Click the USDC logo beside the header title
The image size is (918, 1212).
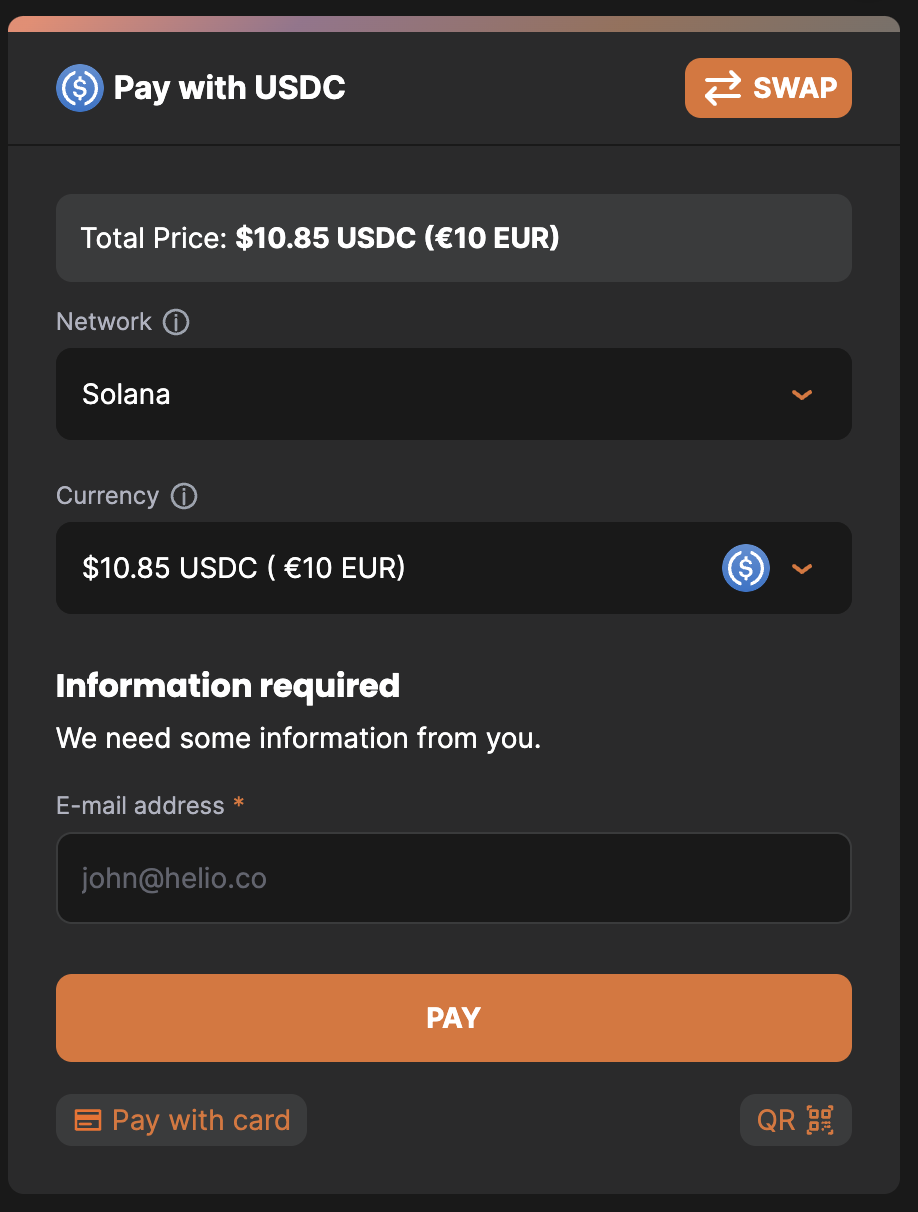click(80, 88)
